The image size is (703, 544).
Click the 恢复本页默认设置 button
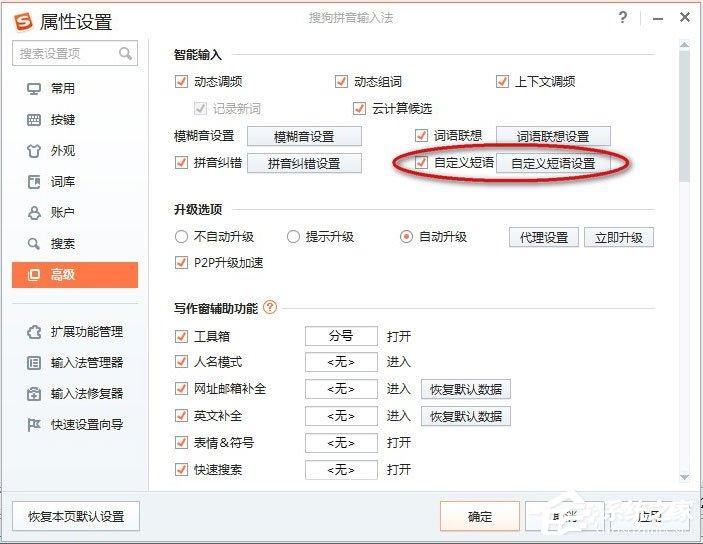(x=76, y=516)
